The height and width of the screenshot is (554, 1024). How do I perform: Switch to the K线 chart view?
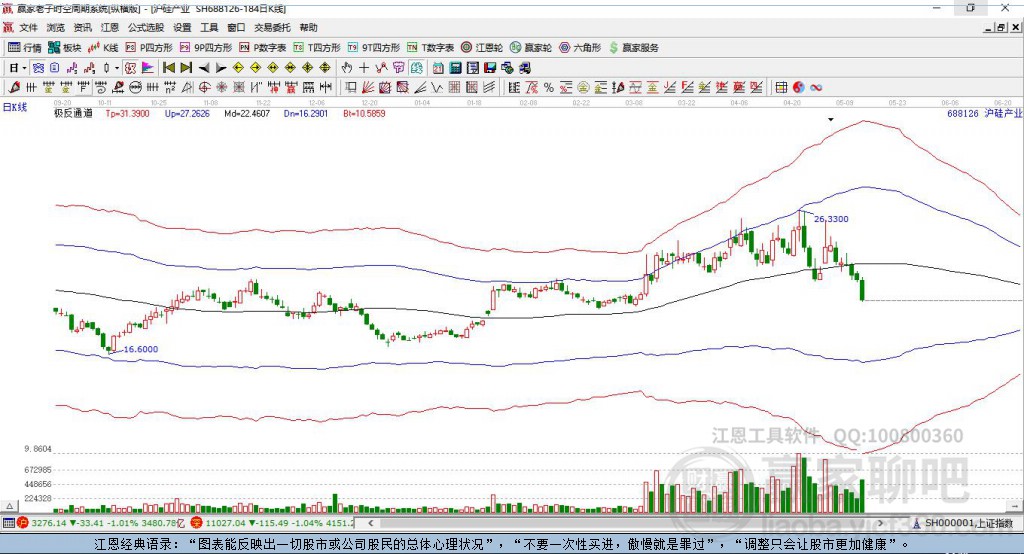pyautogui.click(x=104, y=48)
